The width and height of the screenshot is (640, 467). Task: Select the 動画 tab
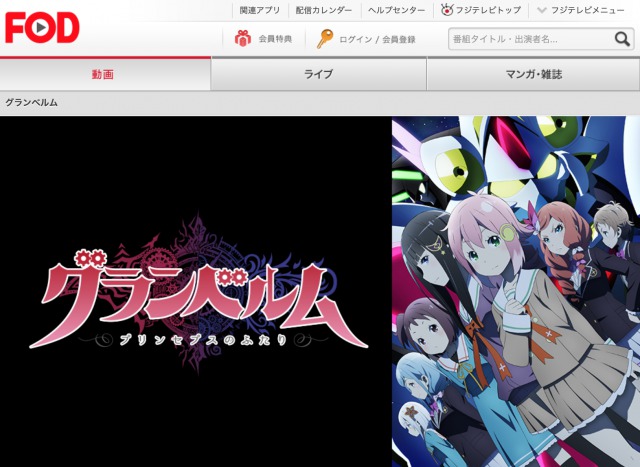(105, 74)
